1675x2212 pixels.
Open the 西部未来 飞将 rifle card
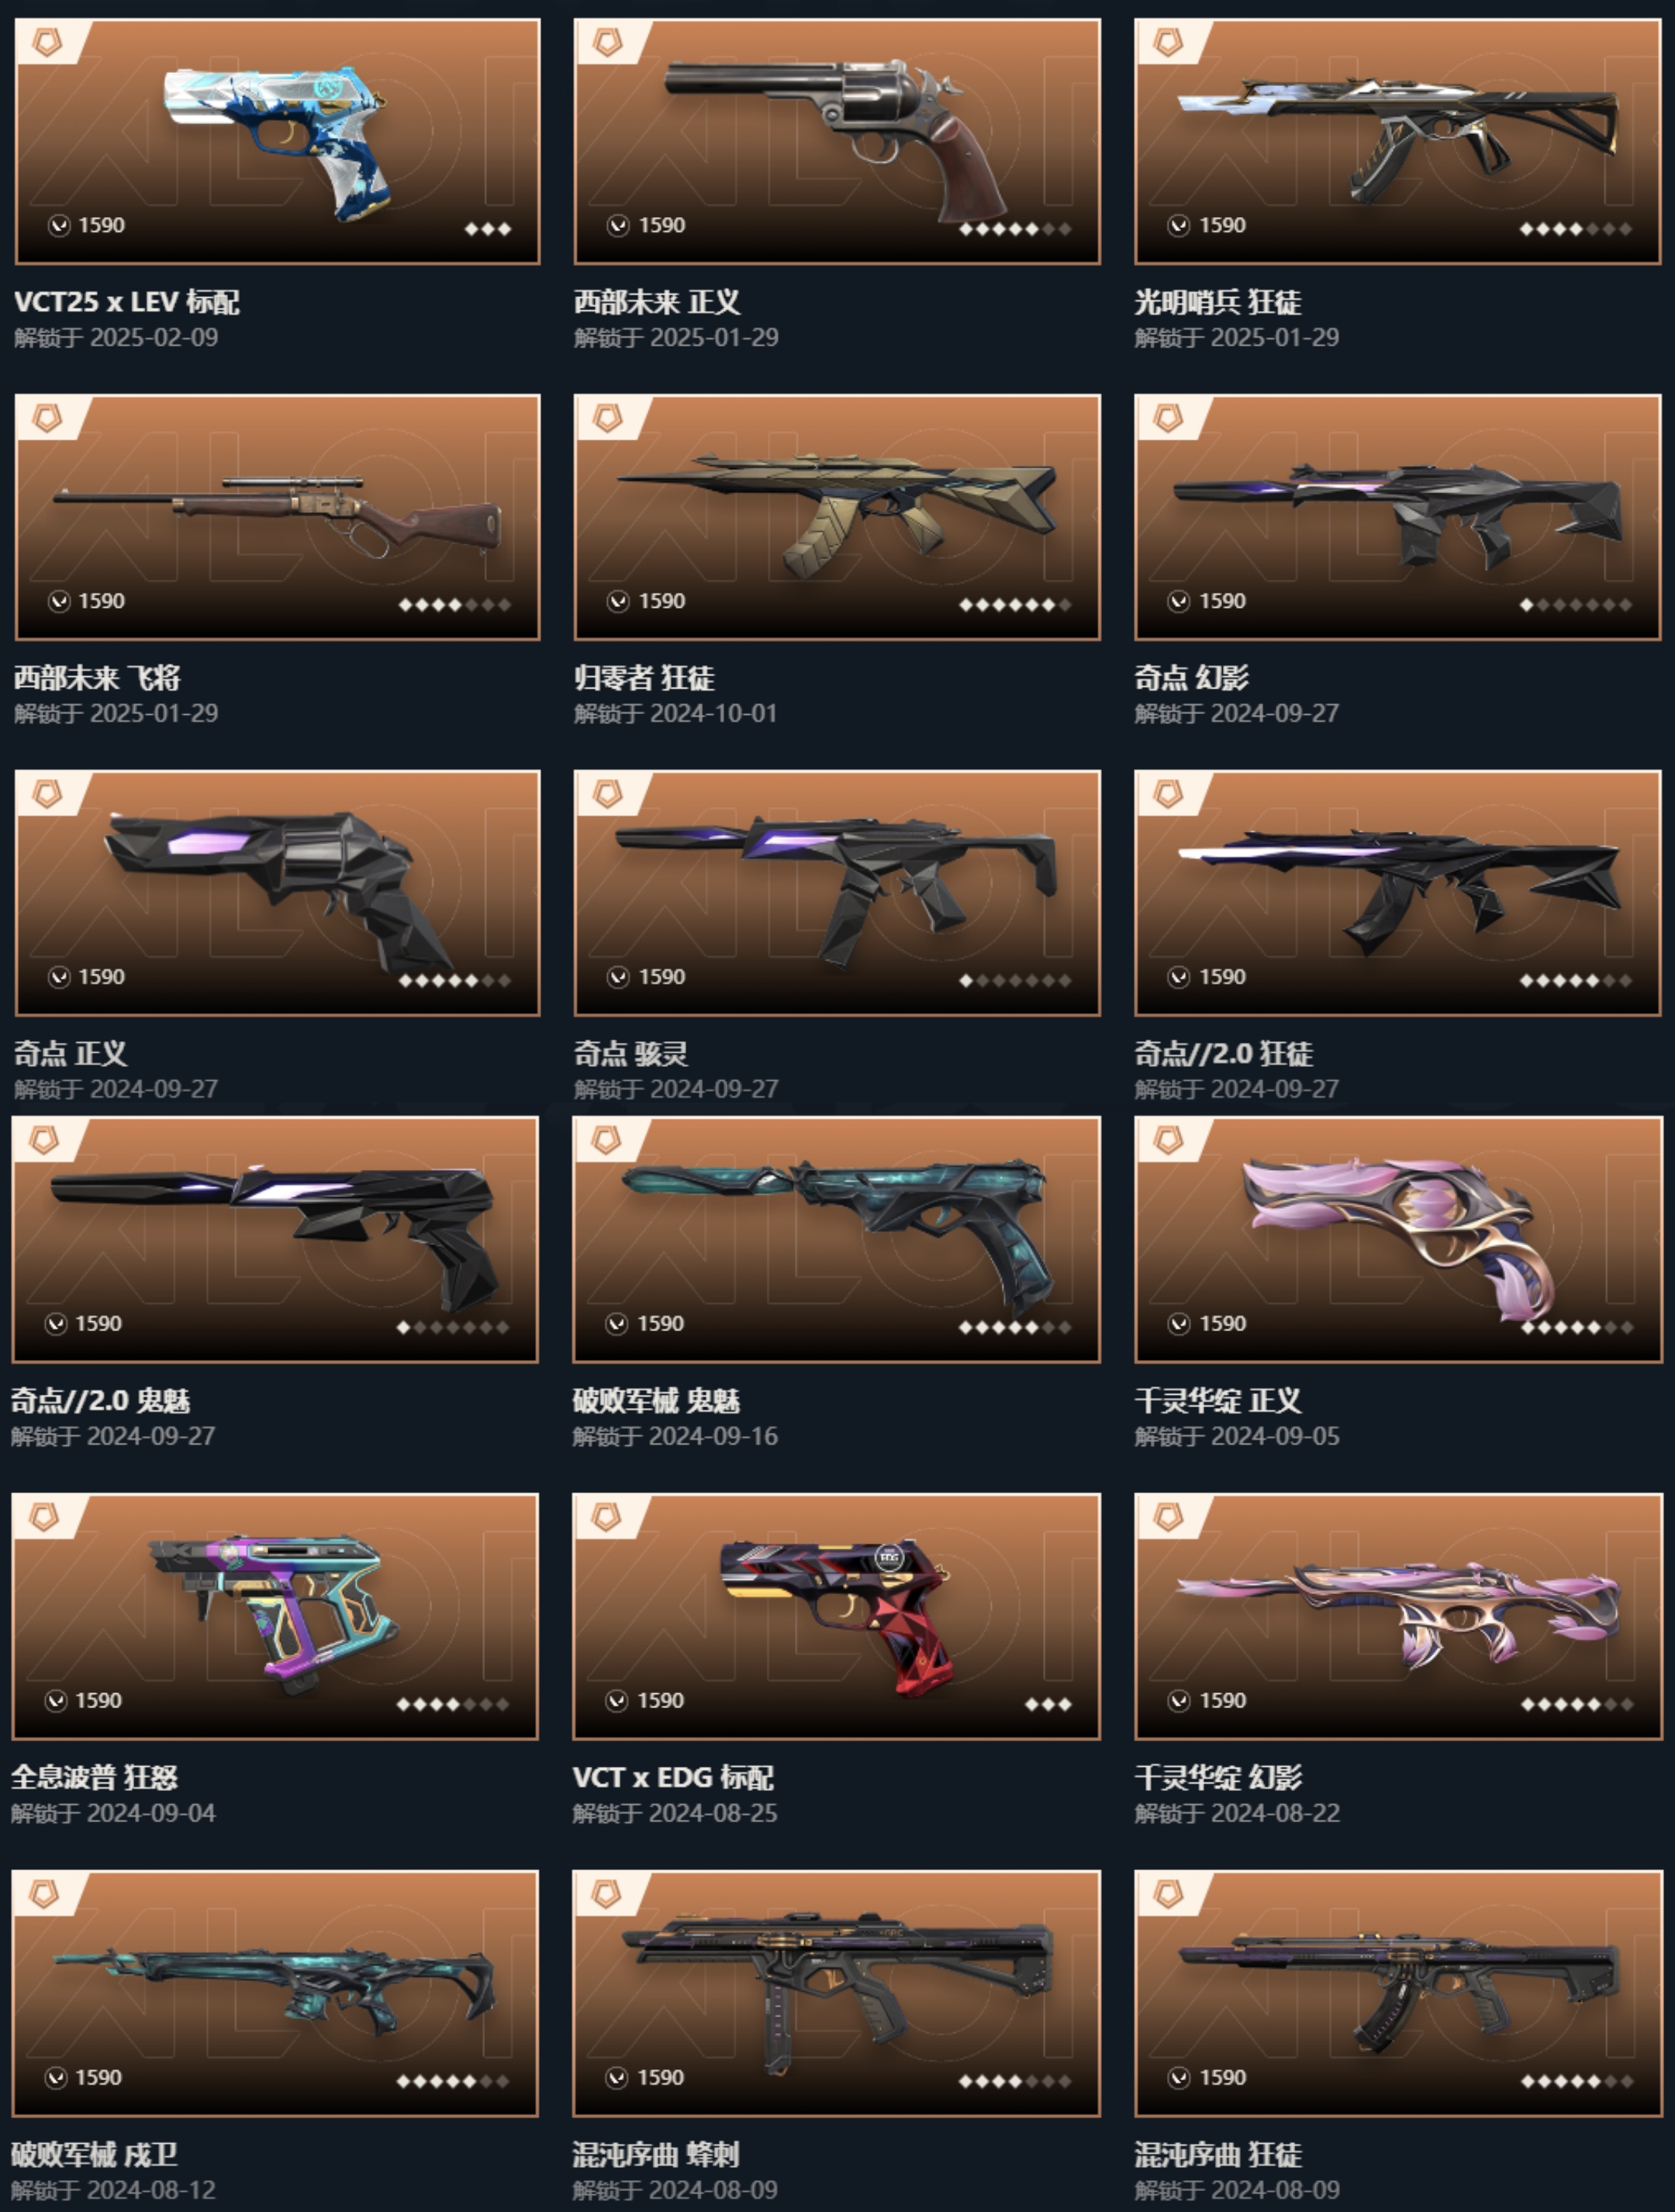[277, 517]
